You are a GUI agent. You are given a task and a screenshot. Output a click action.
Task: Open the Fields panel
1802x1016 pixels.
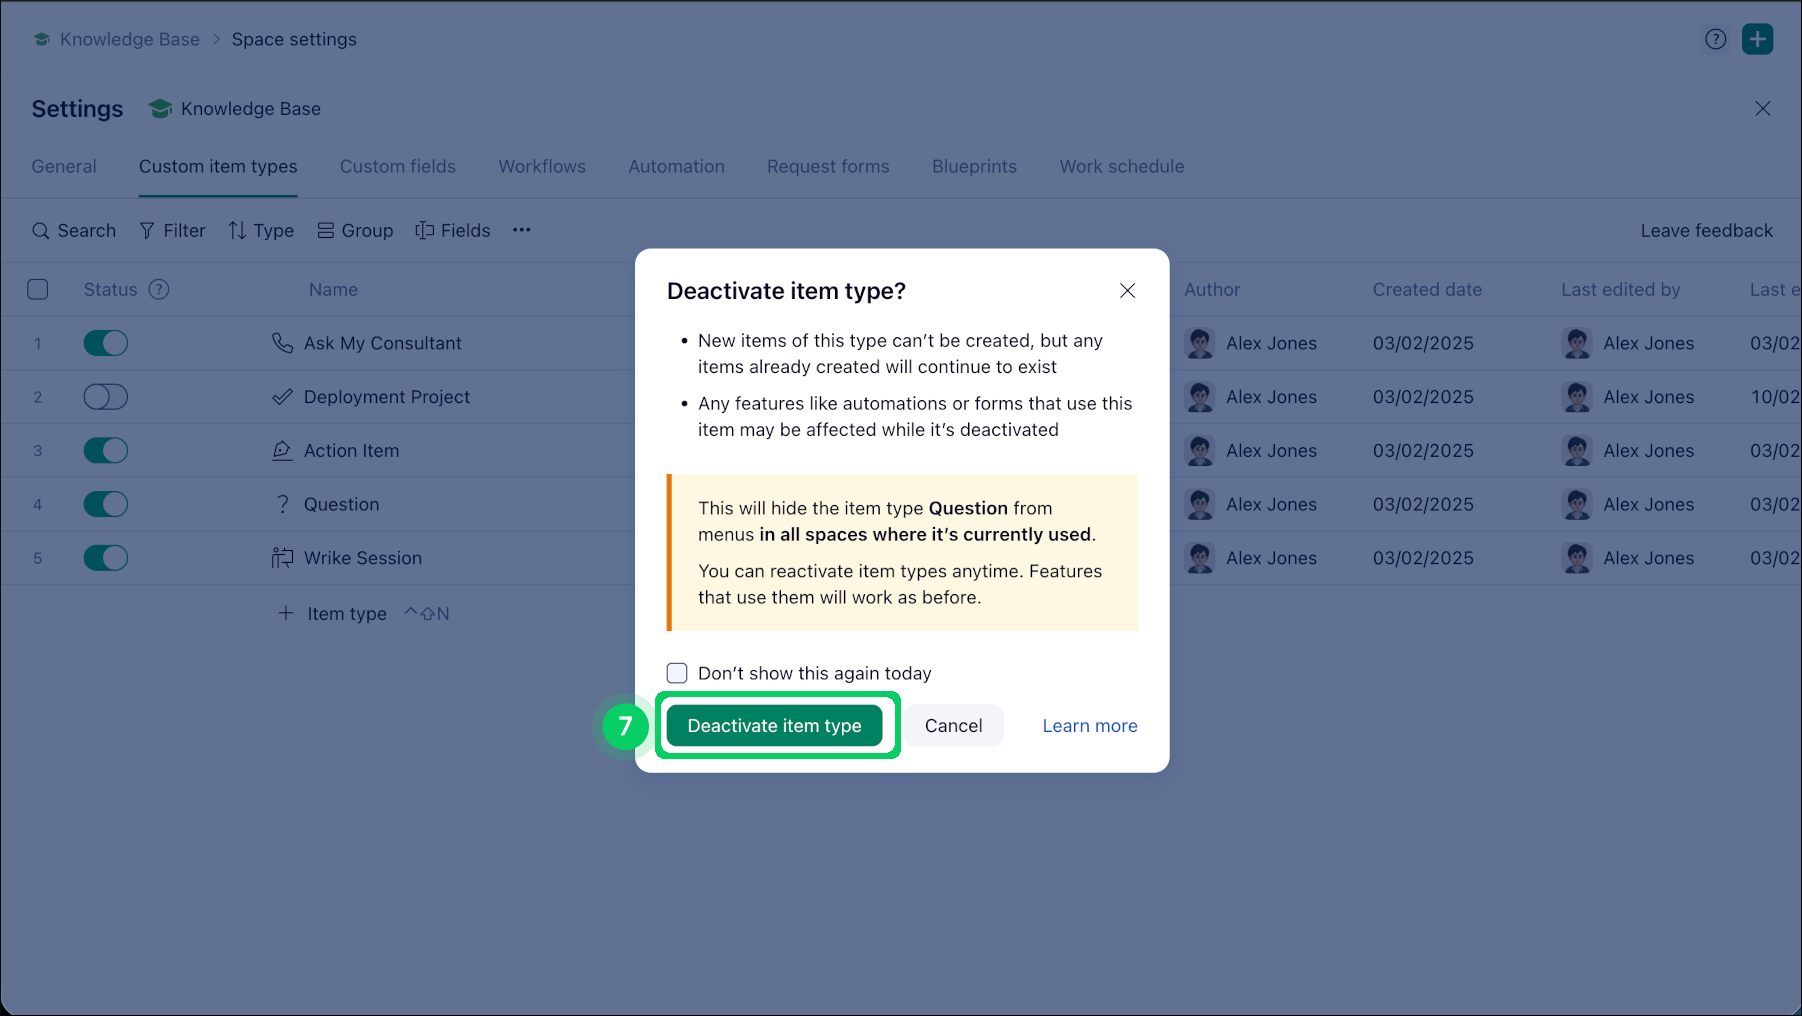[453, 231]
